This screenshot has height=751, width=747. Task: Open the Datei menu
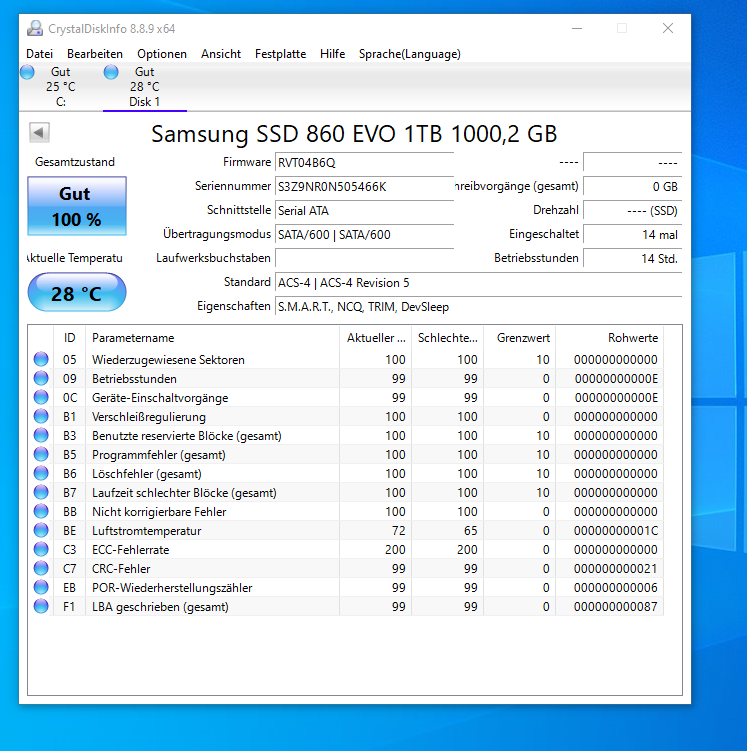tap(39, 54)
